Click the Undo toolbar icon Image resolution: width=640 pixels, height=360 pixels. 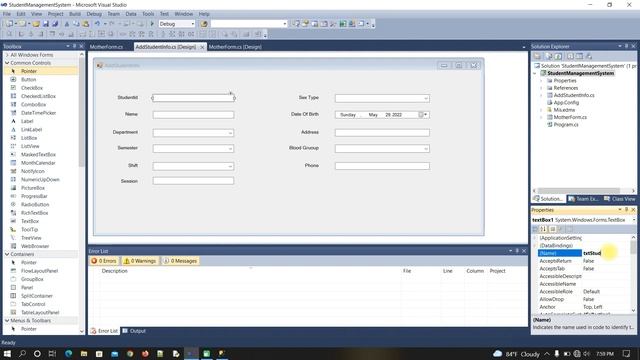97,24
